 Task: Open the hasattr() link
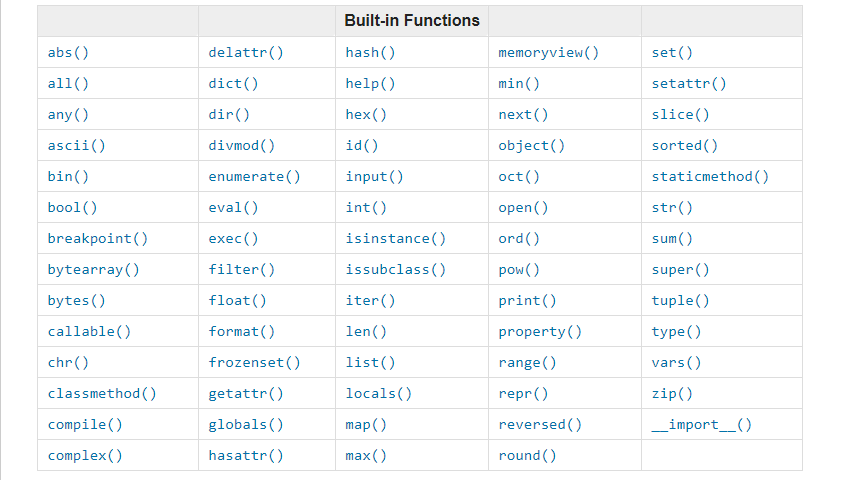(x=245, y=456)
